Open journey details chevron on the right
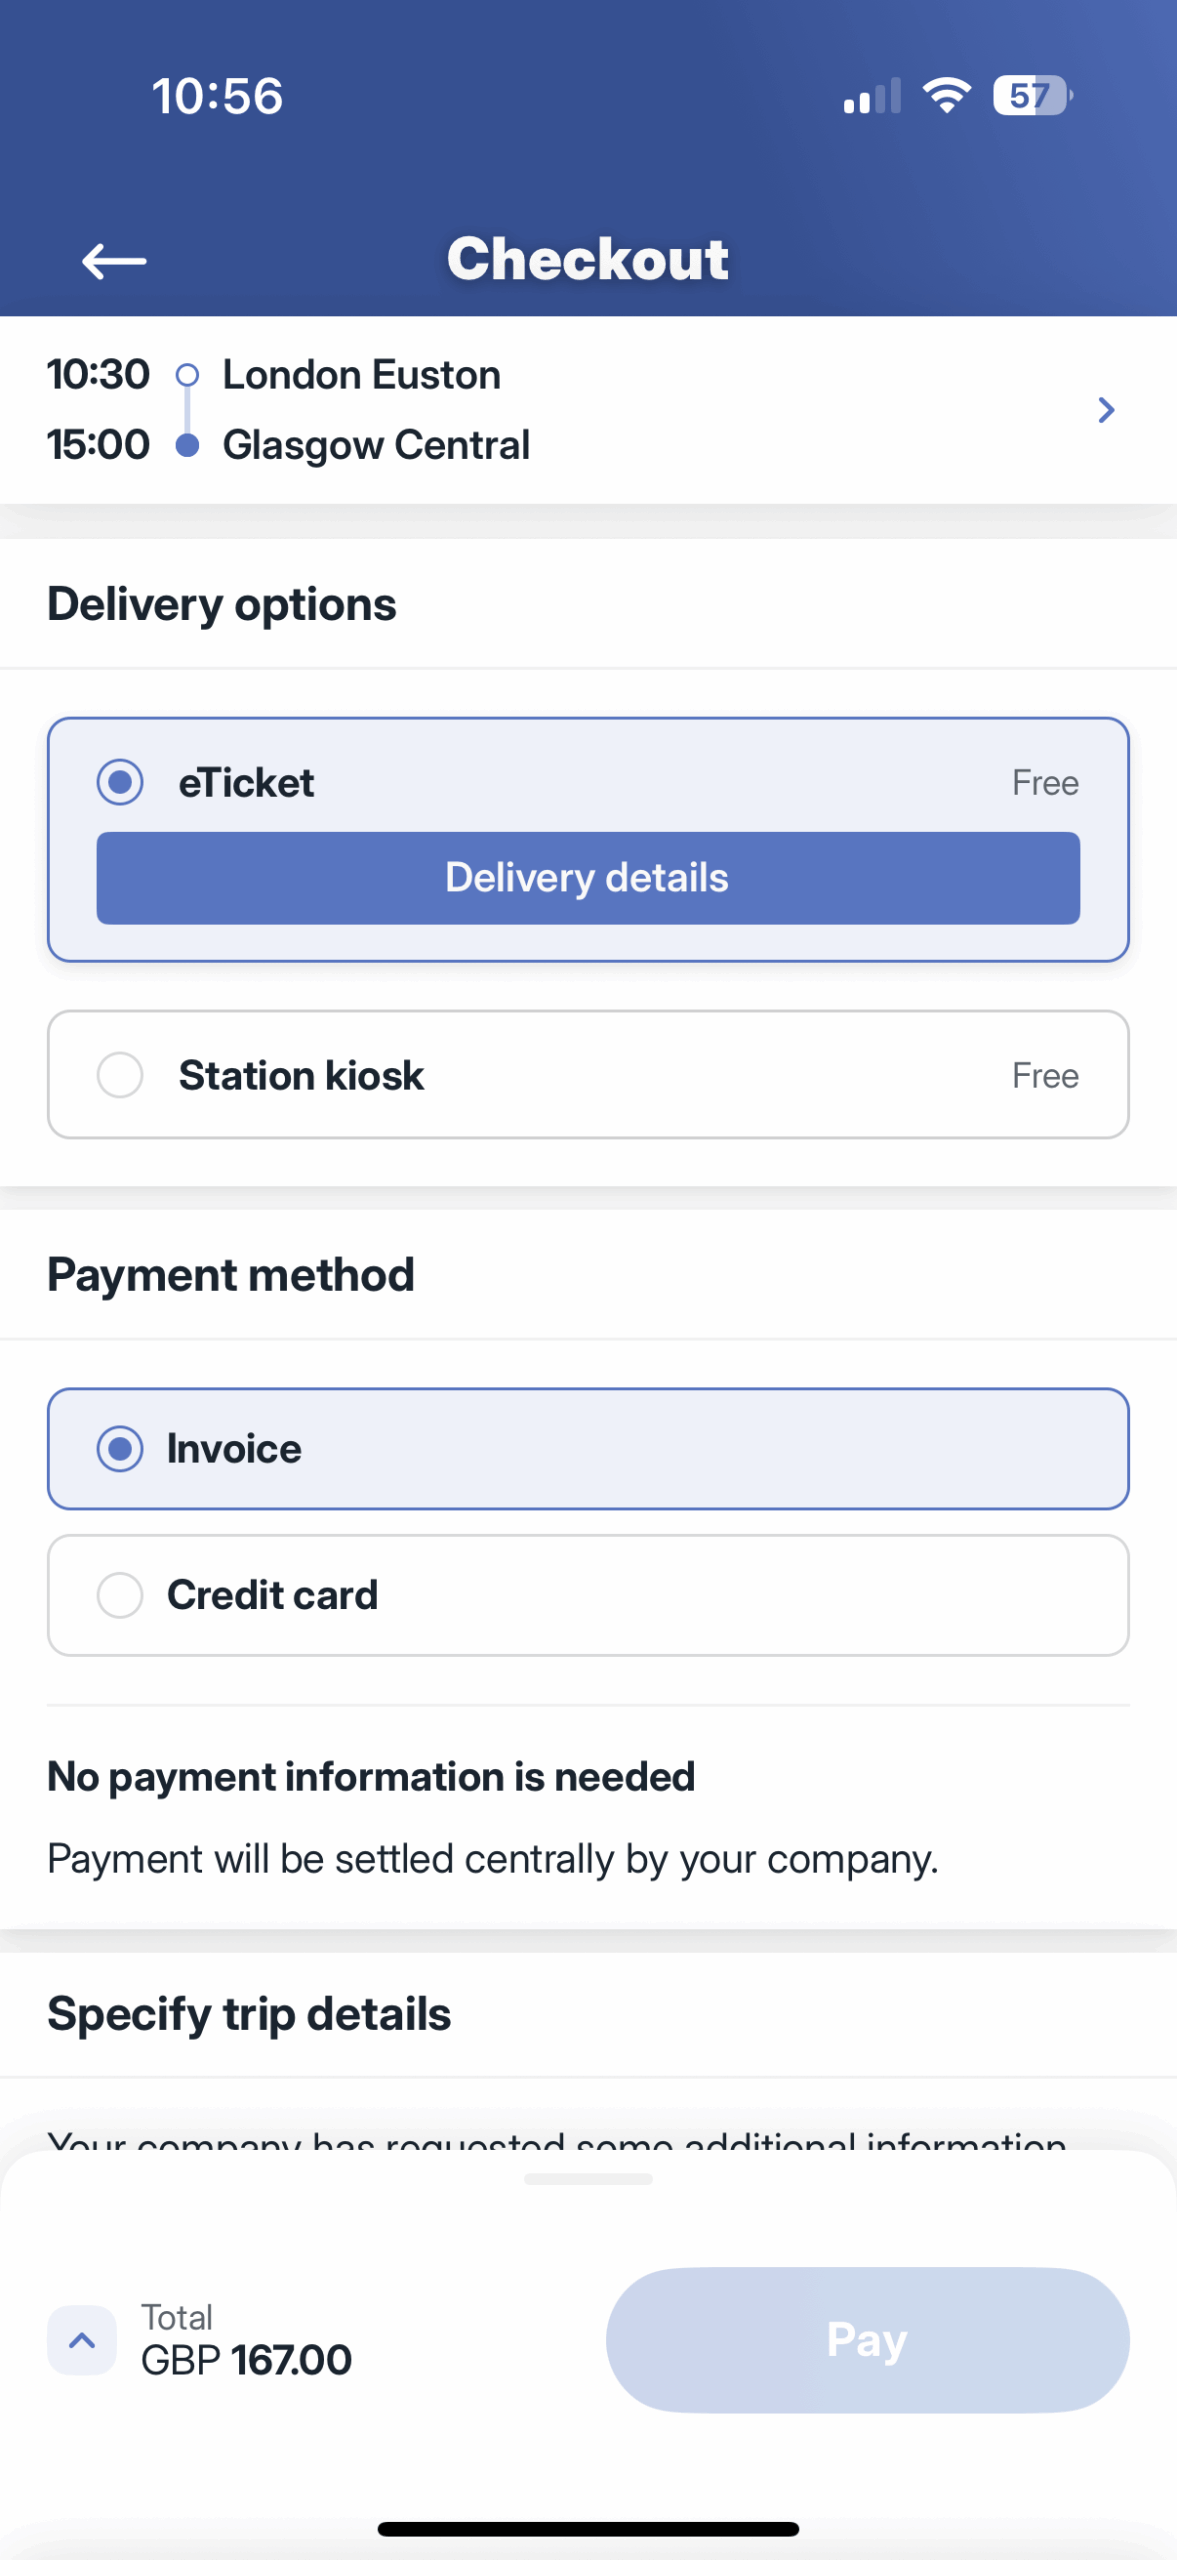1177x2560 pixels. (1106, 410)
